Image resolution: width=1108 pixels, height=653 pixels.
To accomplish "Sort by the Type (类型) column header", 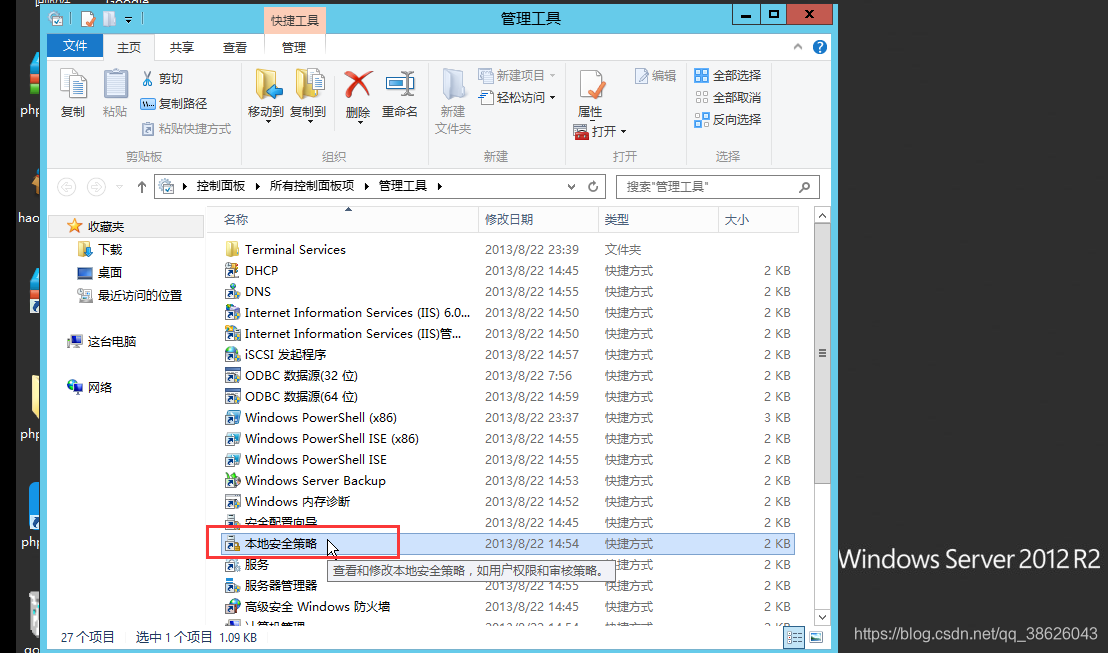I will click(x=659, y=220).
